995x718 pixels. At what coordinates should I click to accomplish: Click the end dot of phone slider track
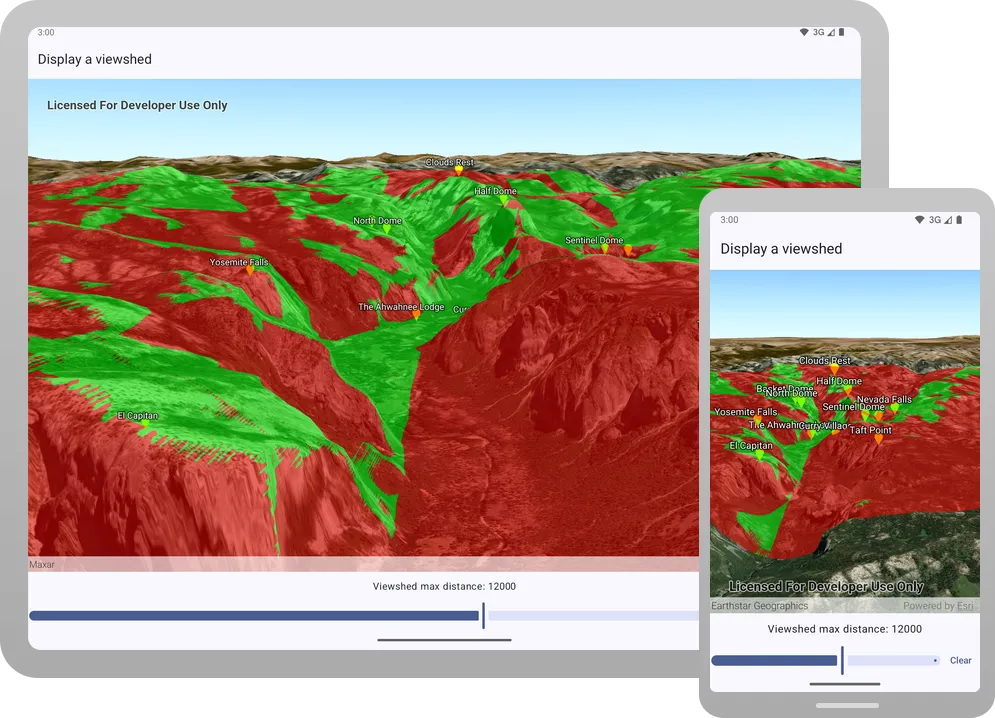[x=935, y=661]
